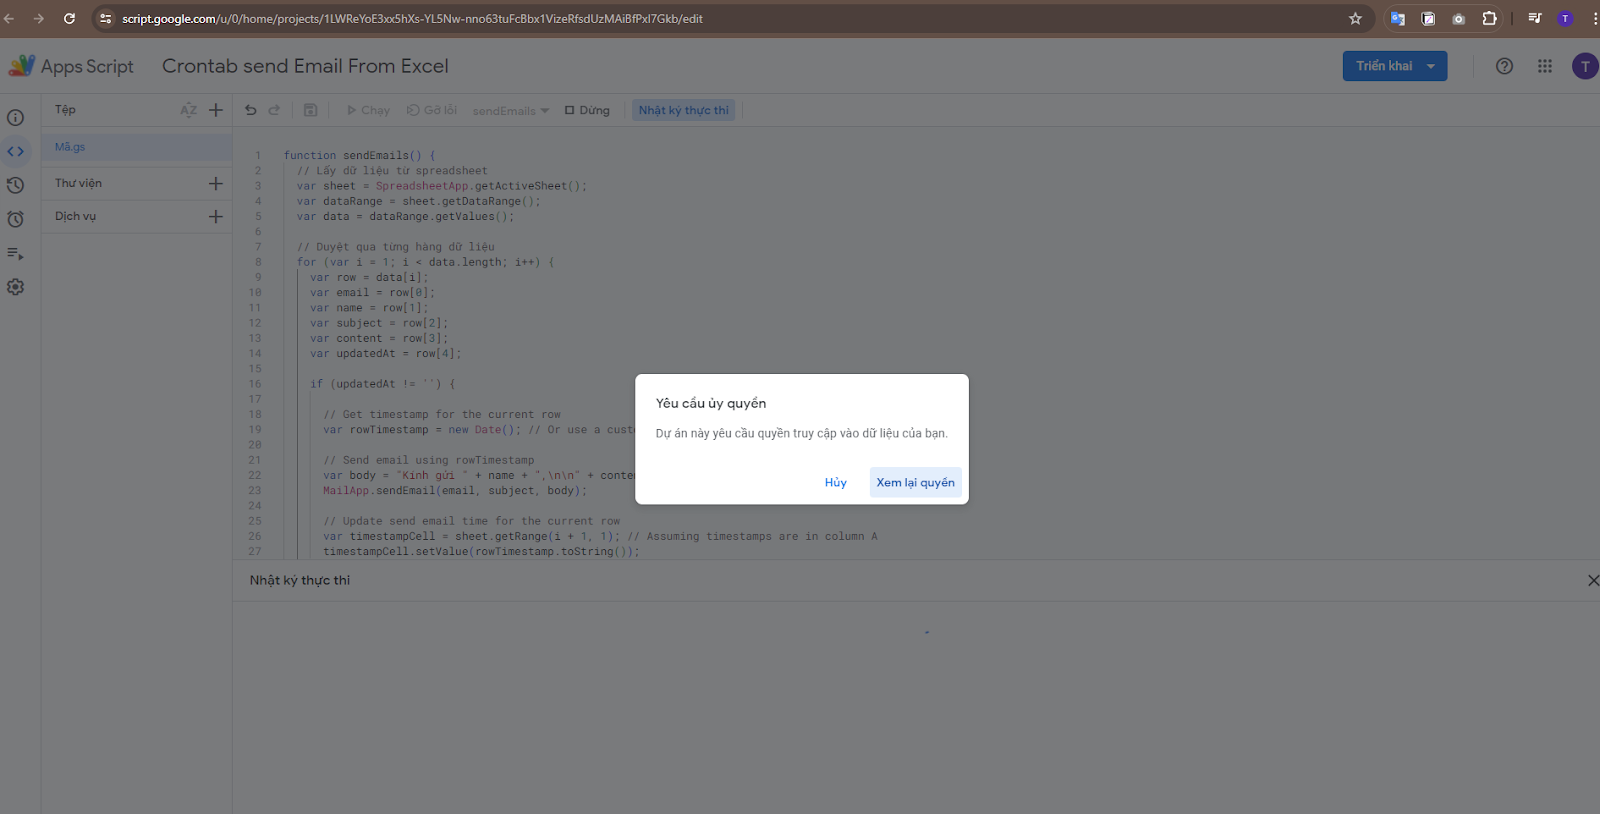Click code line with SpreadsheetApp.getActiveSheet
Screen dimensions: 1600x814
[x=442, y=186]
